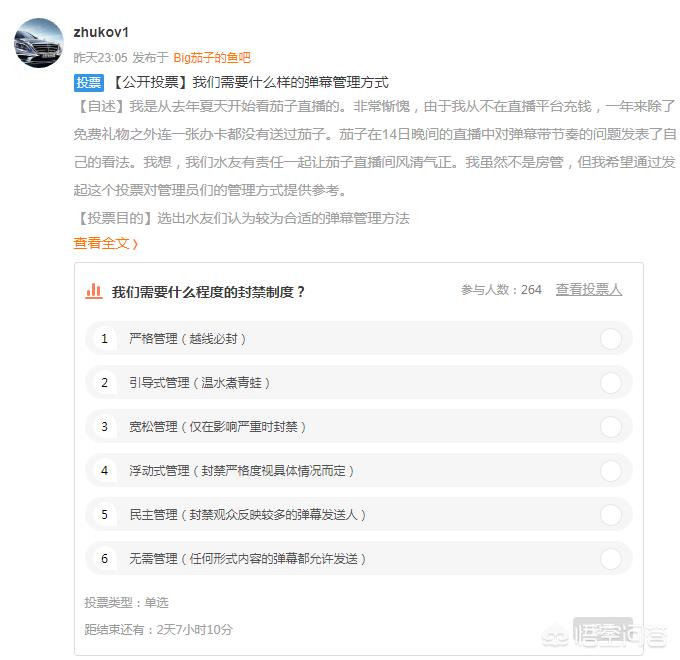
Task: Select radio for 严格管理 option
Action: (x=610, y=339)
